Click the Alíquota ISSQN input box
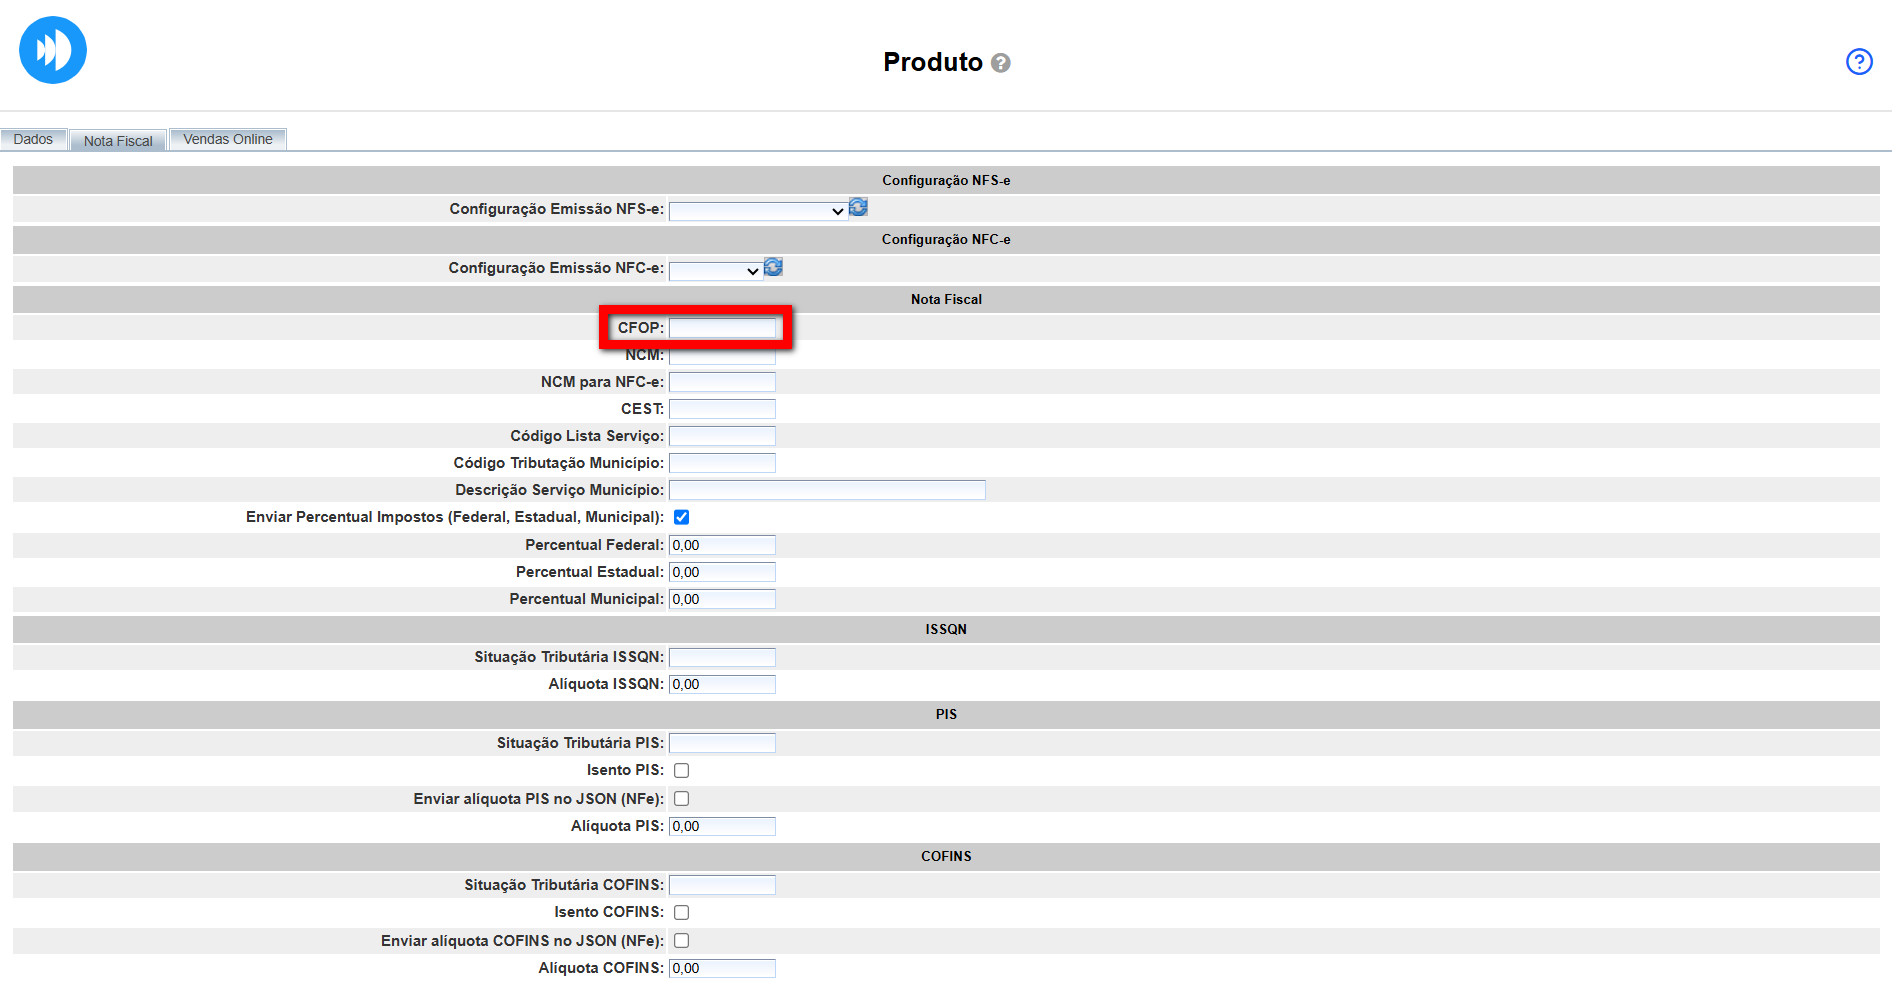 722,684
